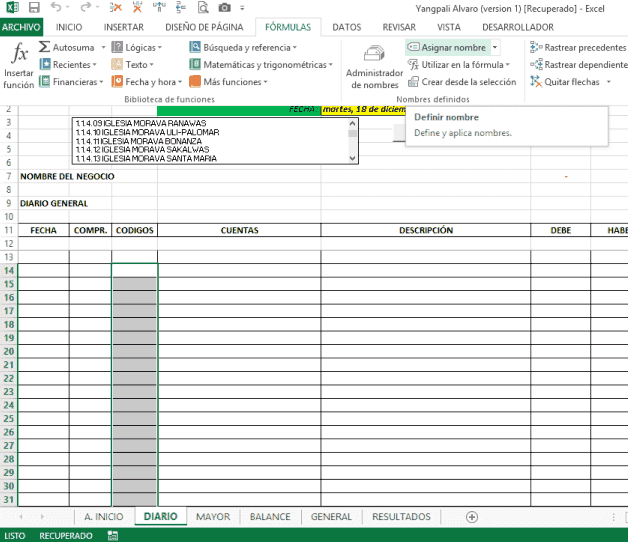Switch to the VISTA ribbon tab

[x=449, y=27]
